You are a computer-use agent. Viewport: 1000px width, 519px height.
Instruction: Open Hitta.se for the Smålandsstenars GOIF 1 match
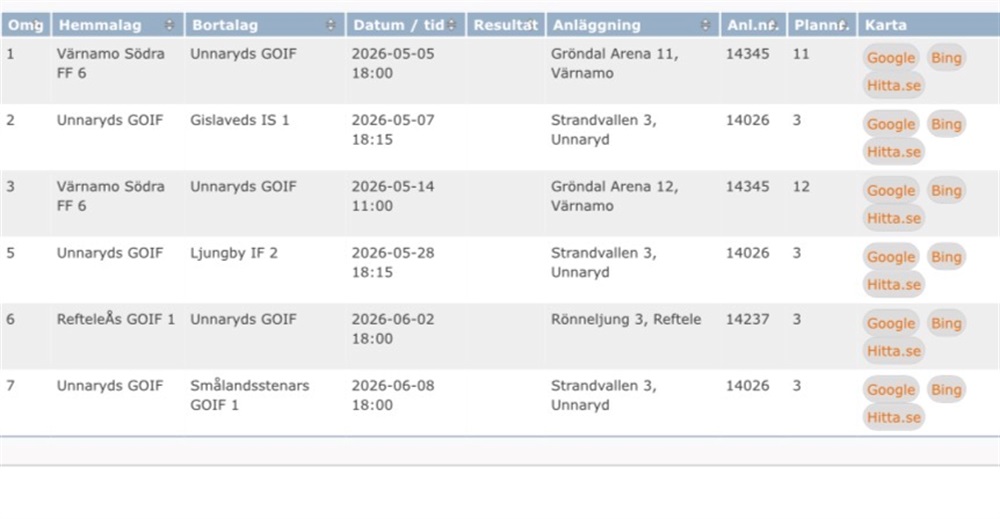[894, 417]
